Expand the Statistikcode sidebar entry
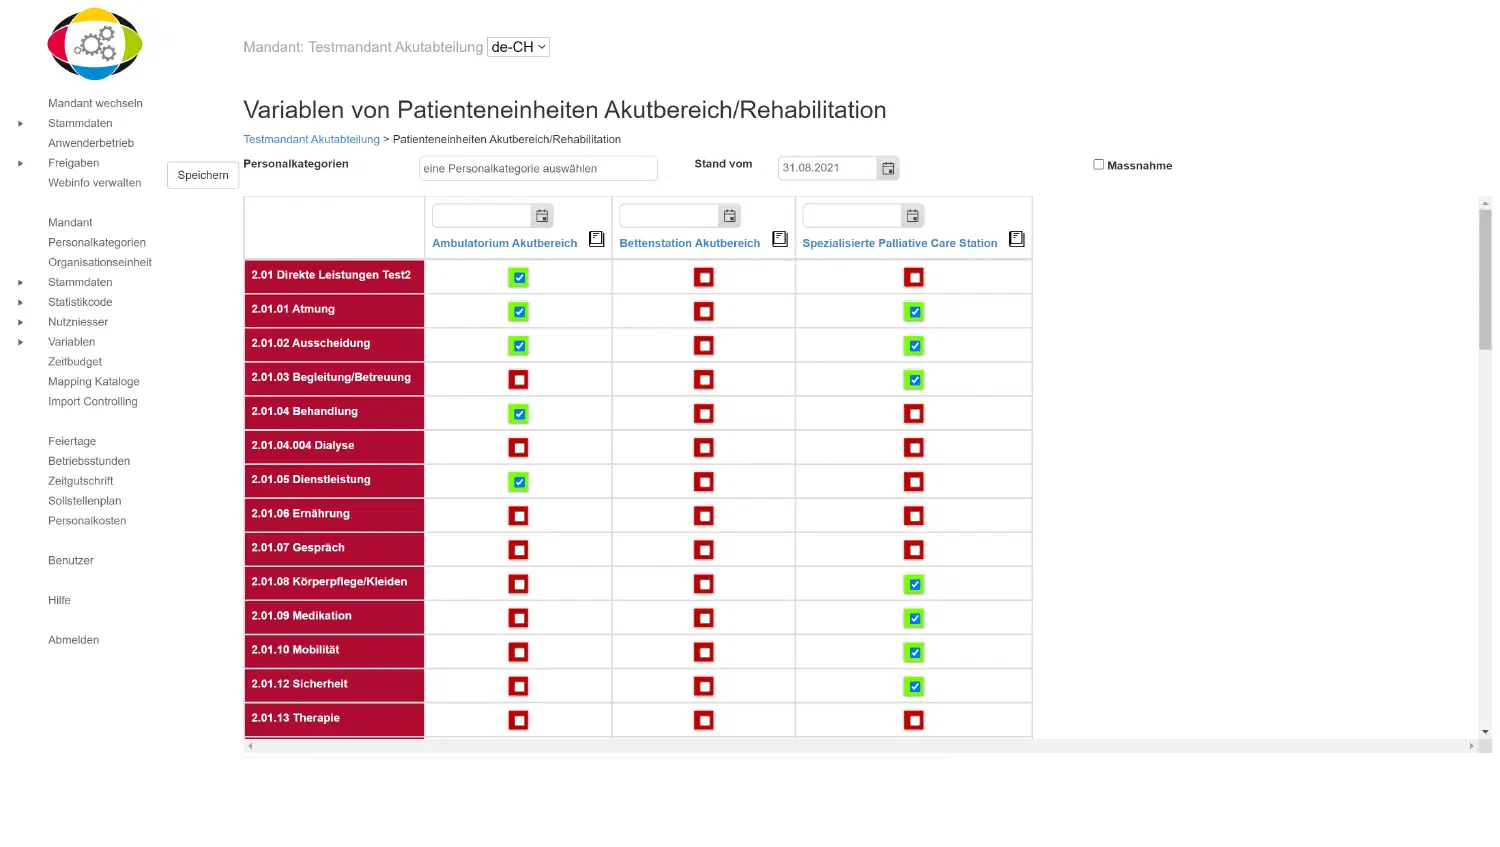Image resolution: width=1500 pixels, height=847 pixels. [20, 302]
